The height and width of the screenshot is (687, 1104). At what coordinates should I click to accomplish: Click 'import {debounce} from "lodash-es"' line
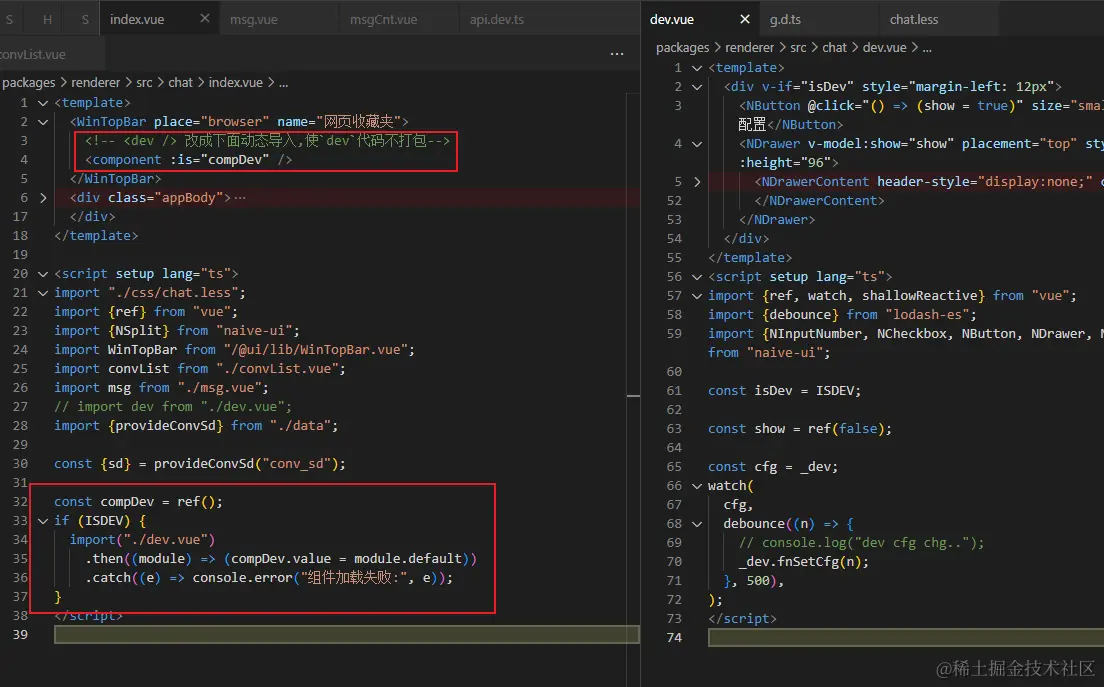point(843,315)
